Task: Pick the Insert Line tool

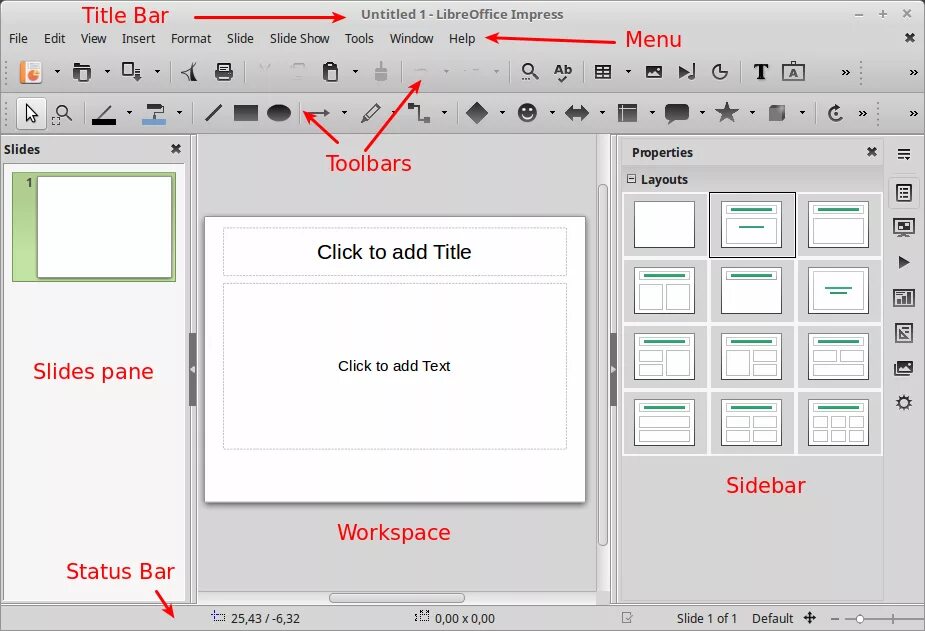Action: (x=213, y=113)
